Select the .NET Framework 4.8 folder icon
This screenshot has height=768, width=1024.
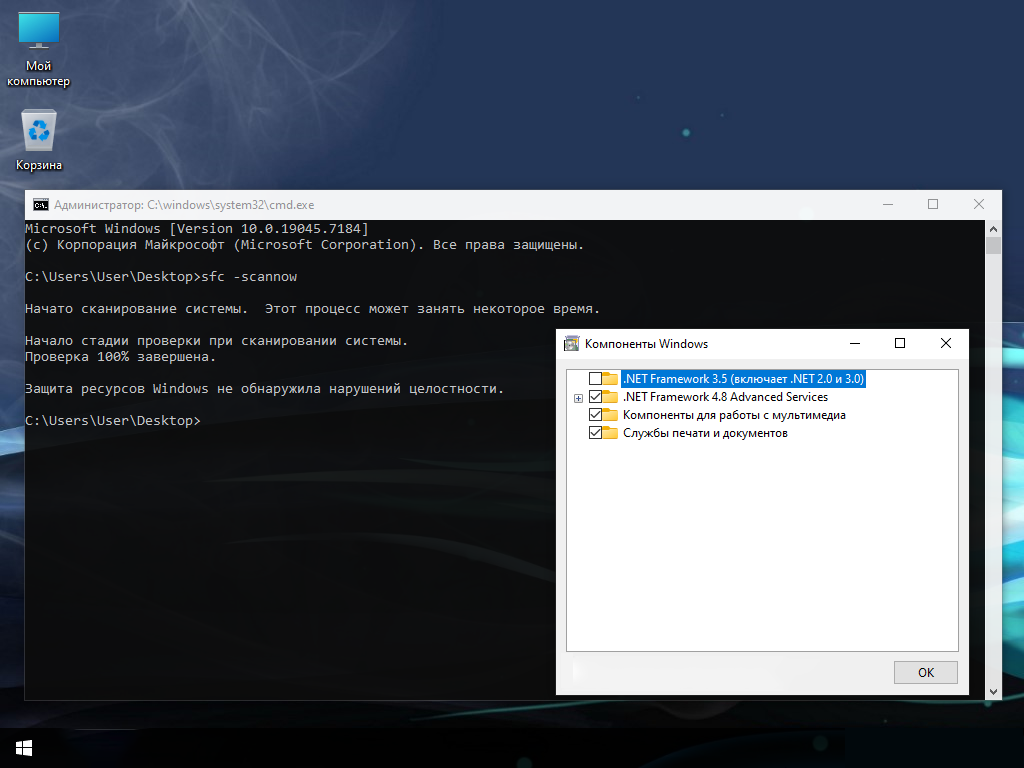pos(610,397)
